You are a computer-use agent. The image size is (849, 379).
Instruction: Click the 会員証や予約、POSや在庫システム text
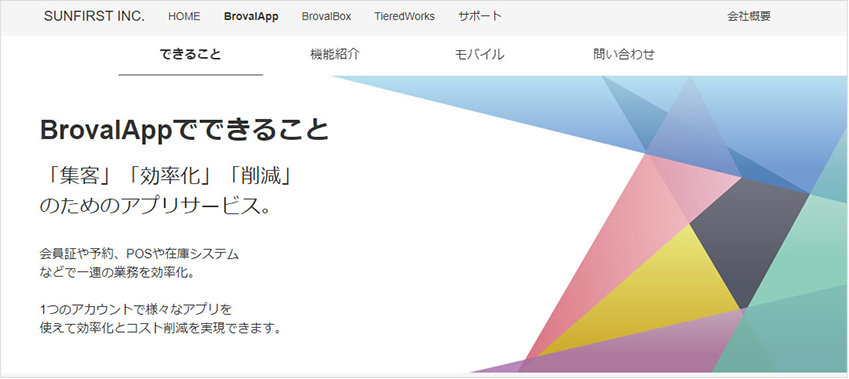[x=139, y=253]
